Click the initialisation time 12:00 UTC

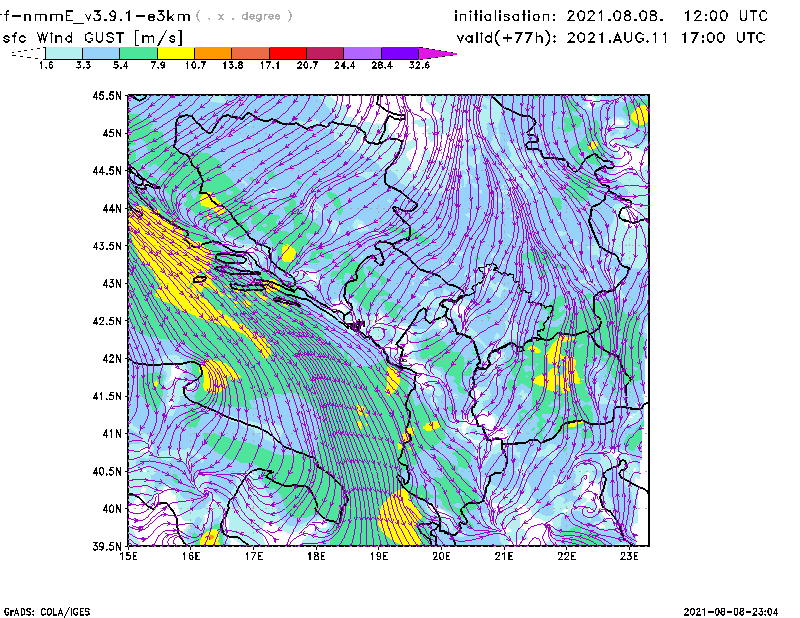[726, 16]
